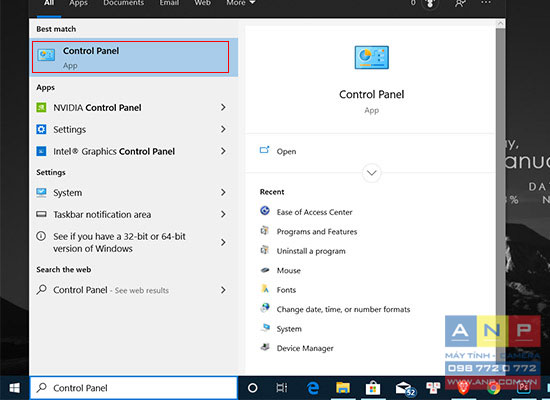Select Intel Graphics Control Panel result
Screen dimensions: 550x400
133,151
